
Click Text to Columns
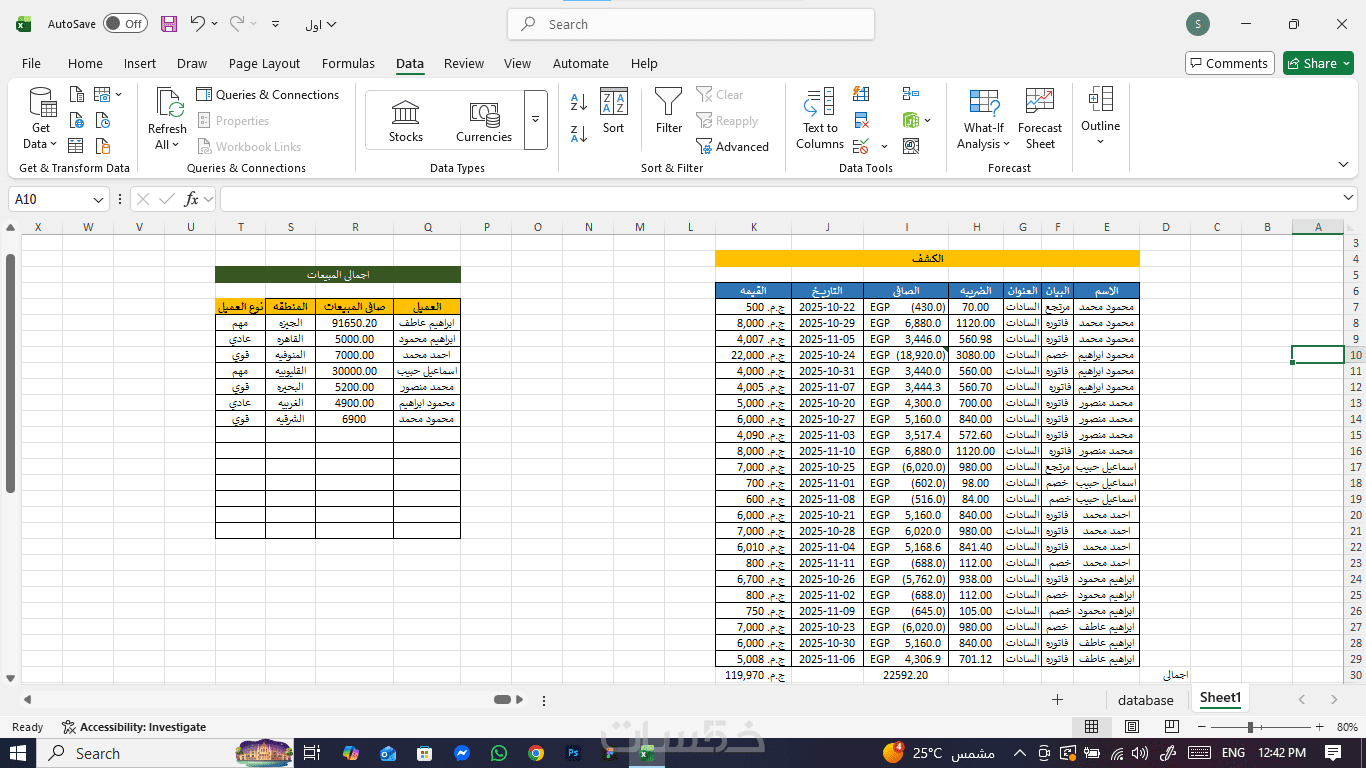click(820, 118)
